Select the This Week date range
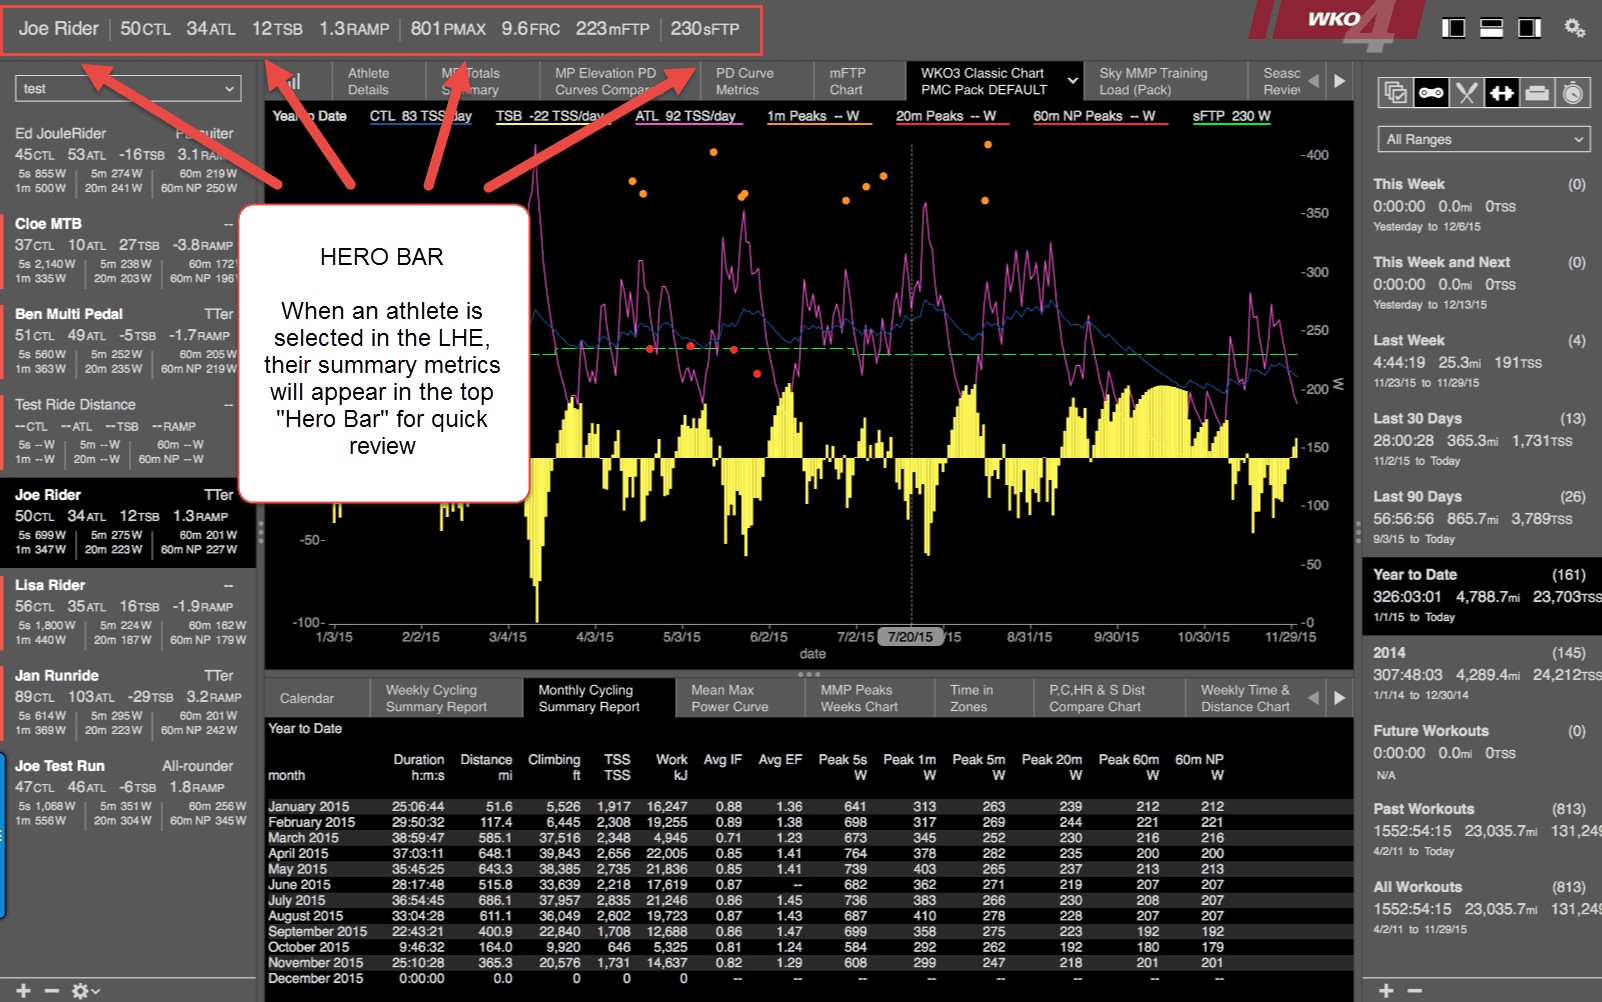This screenshot has height=1002, width=1602. [x=1481, y=205]
